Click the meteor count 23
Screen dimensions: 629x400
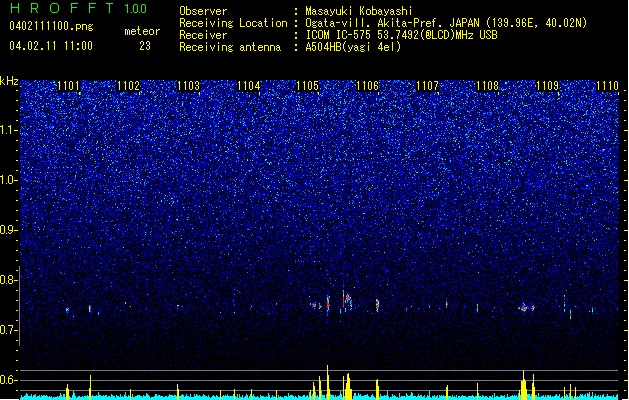point(145,46)
